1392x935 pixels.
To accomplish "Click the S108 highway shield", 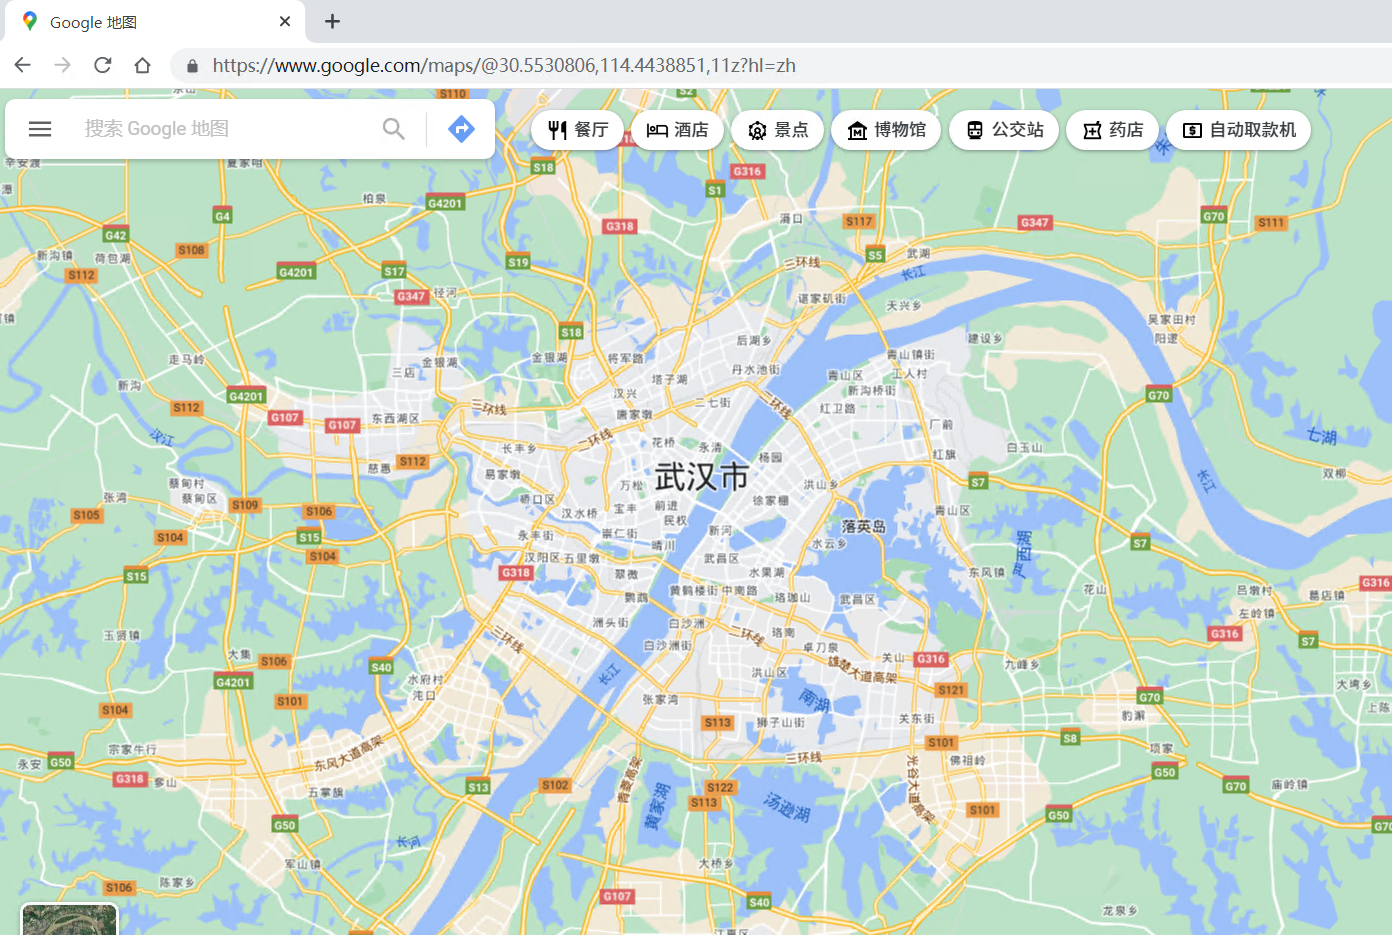I will [x=191, y=250].
